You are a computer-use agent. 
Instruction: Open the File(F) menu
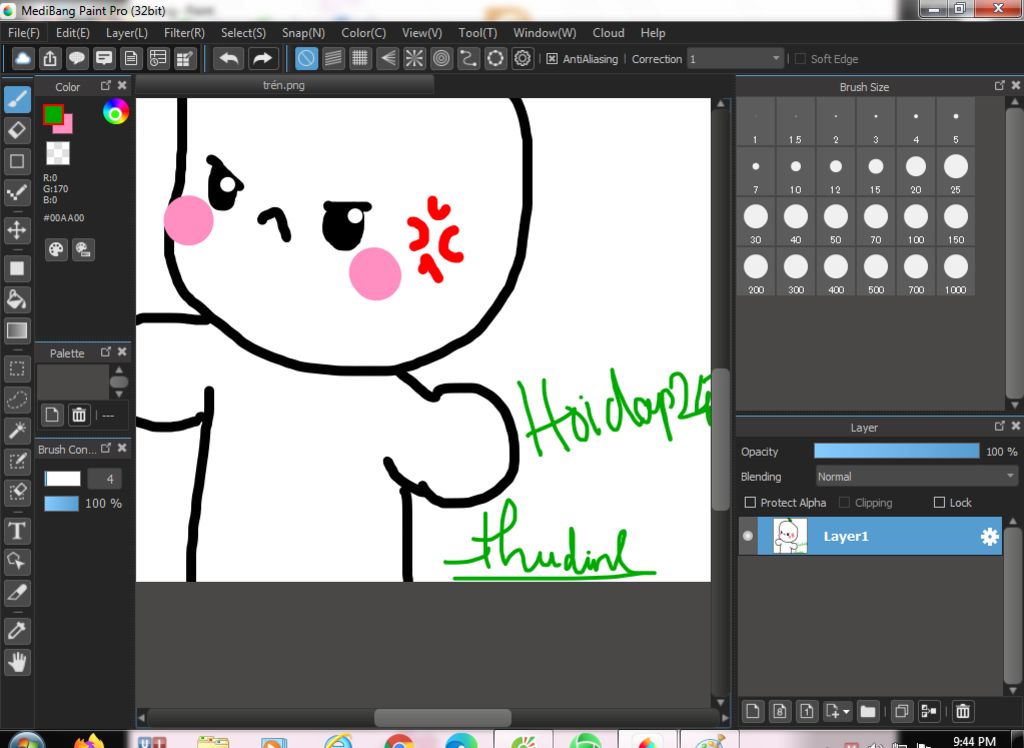point(24,33)
